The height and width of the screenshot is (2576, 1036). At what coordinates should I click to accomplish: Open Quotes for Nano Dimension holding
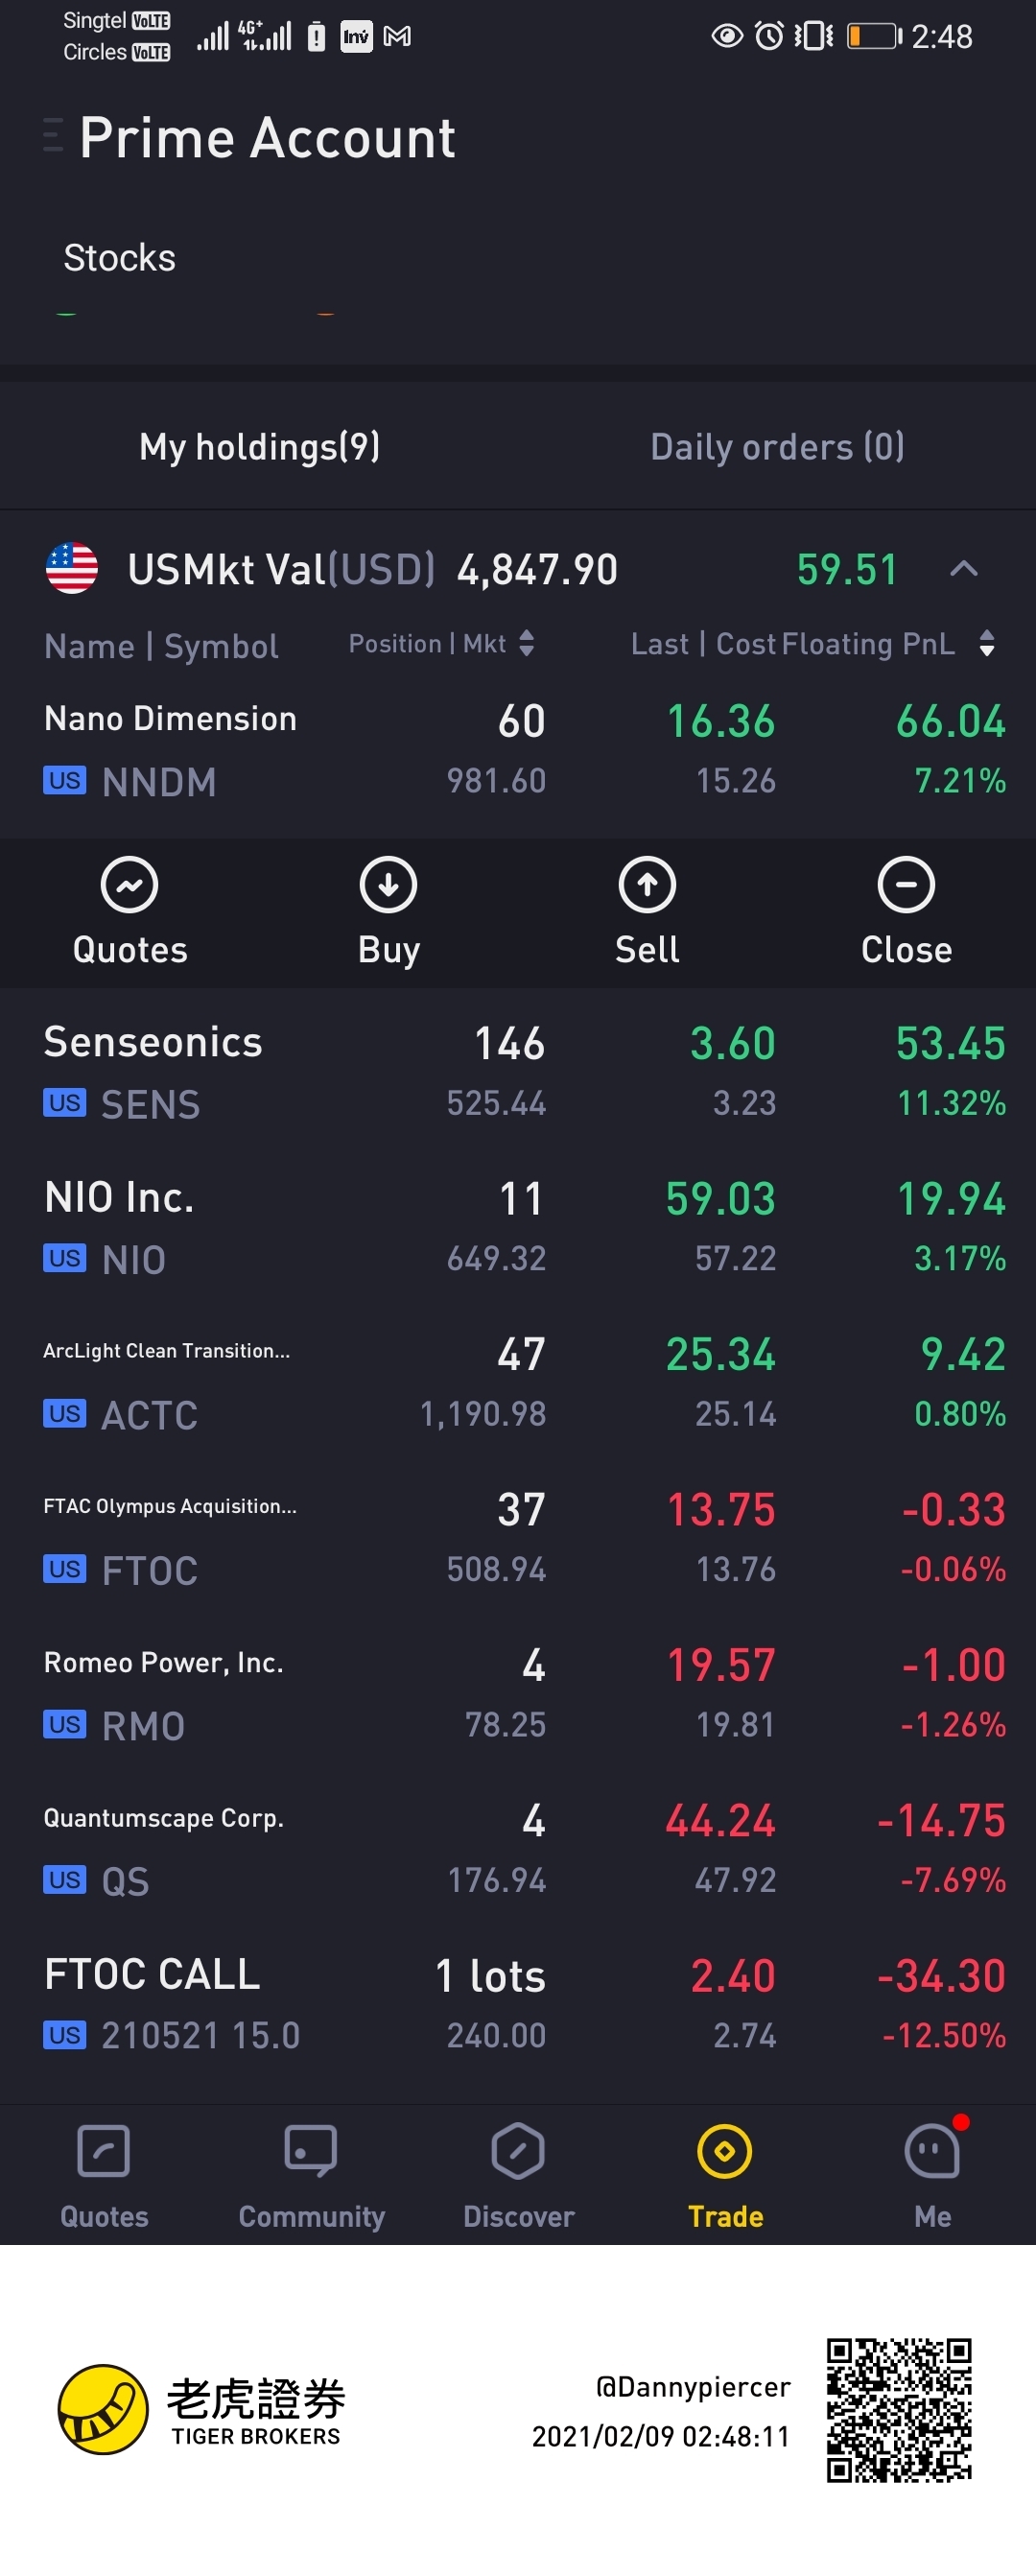pyautogui.click(x=130, y=910)
